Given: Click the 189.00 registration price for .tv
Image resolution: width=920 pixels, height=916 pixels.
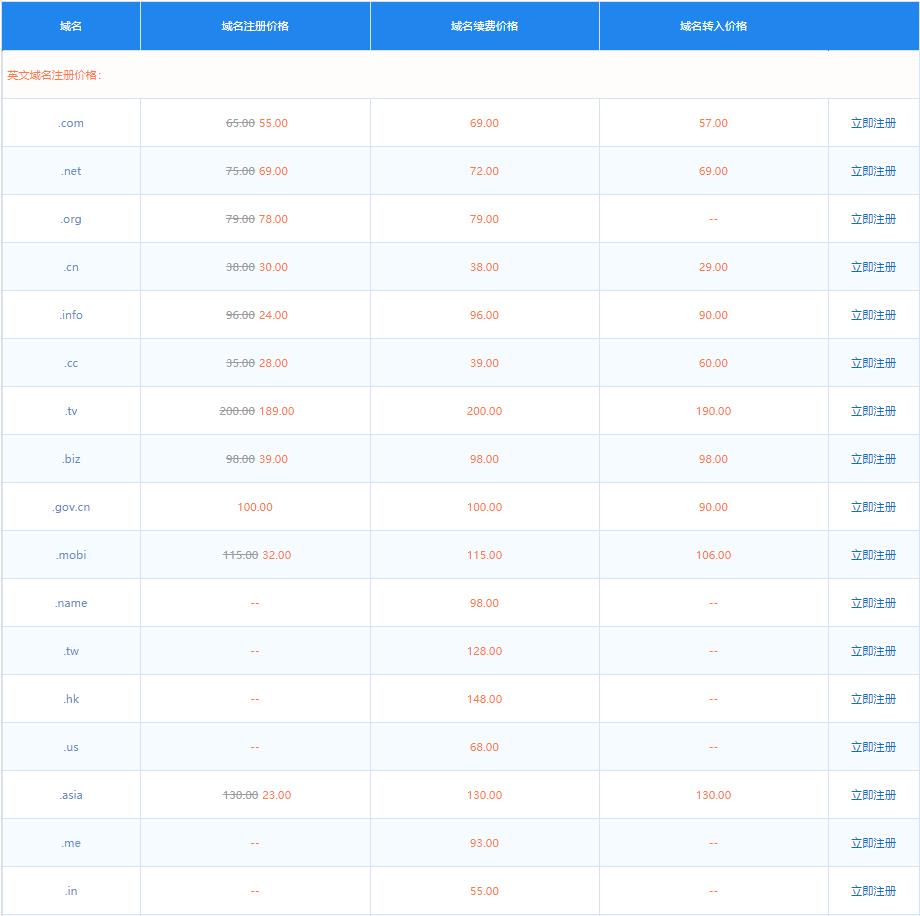Looking at the screenshot, I should pos(277,411).
